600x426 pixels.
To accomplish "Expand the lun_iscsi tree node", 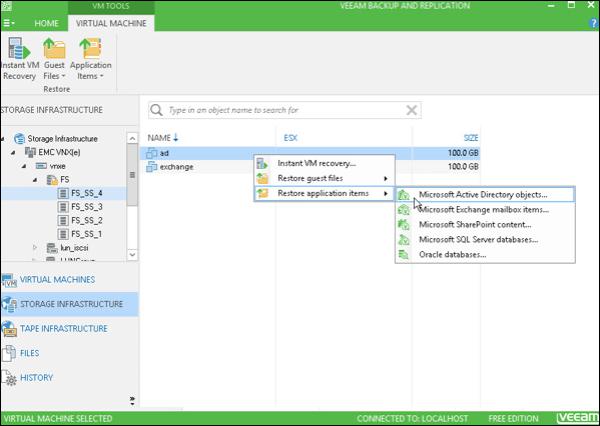I will [x=35, y=248].
